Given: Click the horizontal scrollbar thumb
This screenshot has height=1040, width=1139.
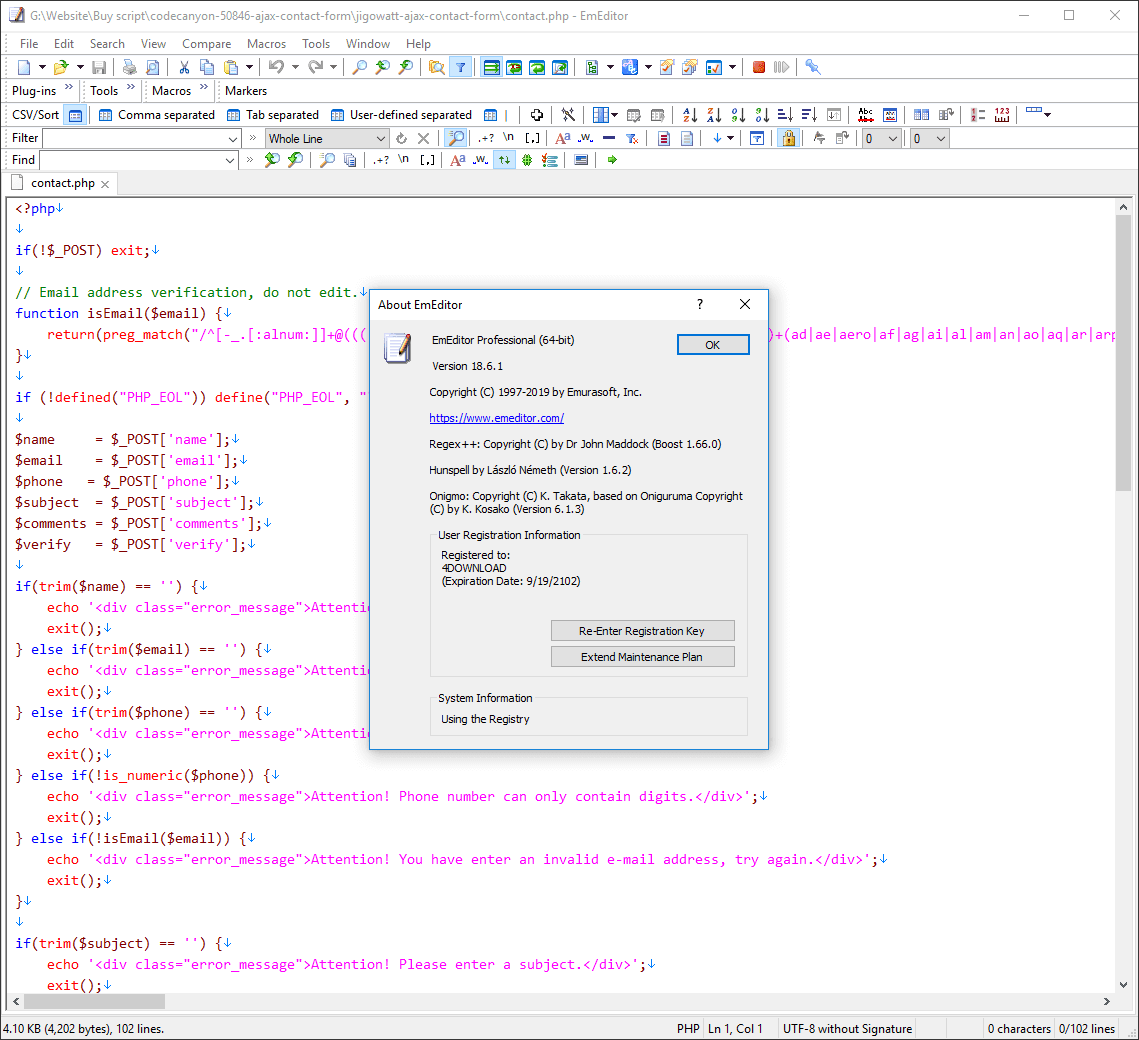Looking at the screenshot, I should click(x=95, y=1001).
